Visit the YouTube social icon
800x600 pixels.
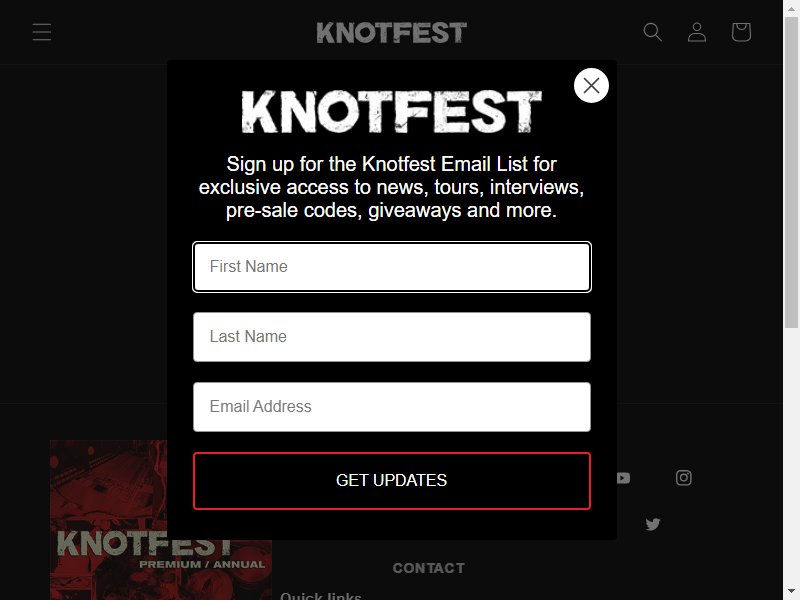point(623,478)
